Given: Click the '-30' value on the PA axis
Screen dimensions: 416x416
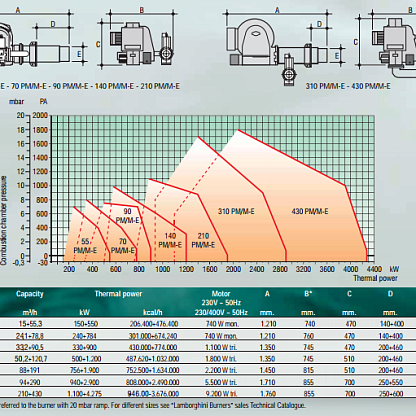Looking at the screenshot, I should click(43, 263).
